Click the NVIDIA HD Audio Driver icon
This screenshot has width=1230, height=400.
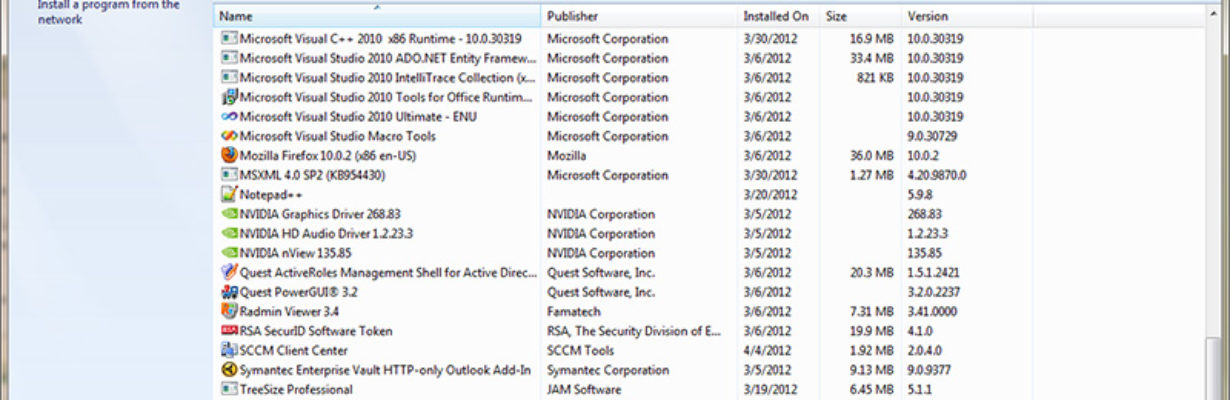pyautogui.click(x=229, y=234)
